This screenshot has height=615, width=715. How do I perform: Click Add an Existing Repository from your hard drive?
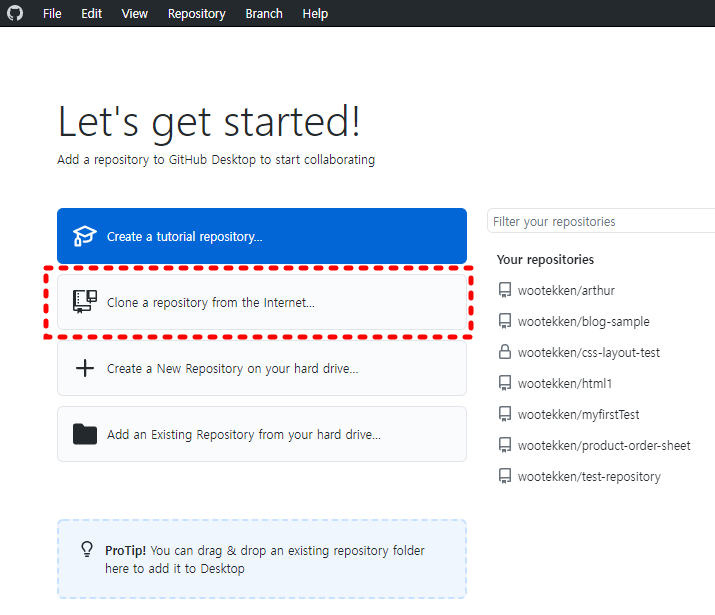[262, 434]
